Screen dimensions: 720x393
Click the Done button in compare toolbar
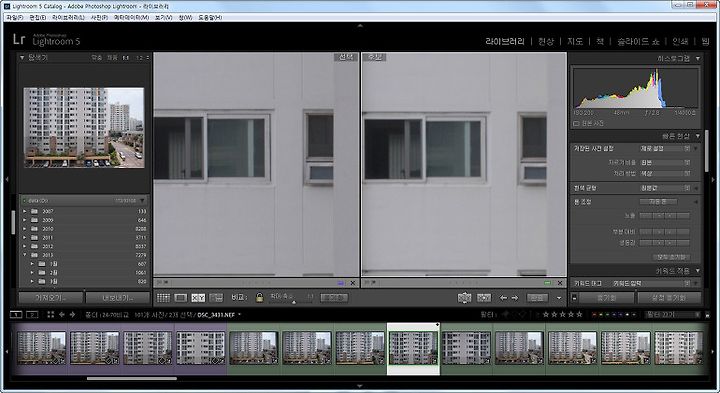click(537, 298)
